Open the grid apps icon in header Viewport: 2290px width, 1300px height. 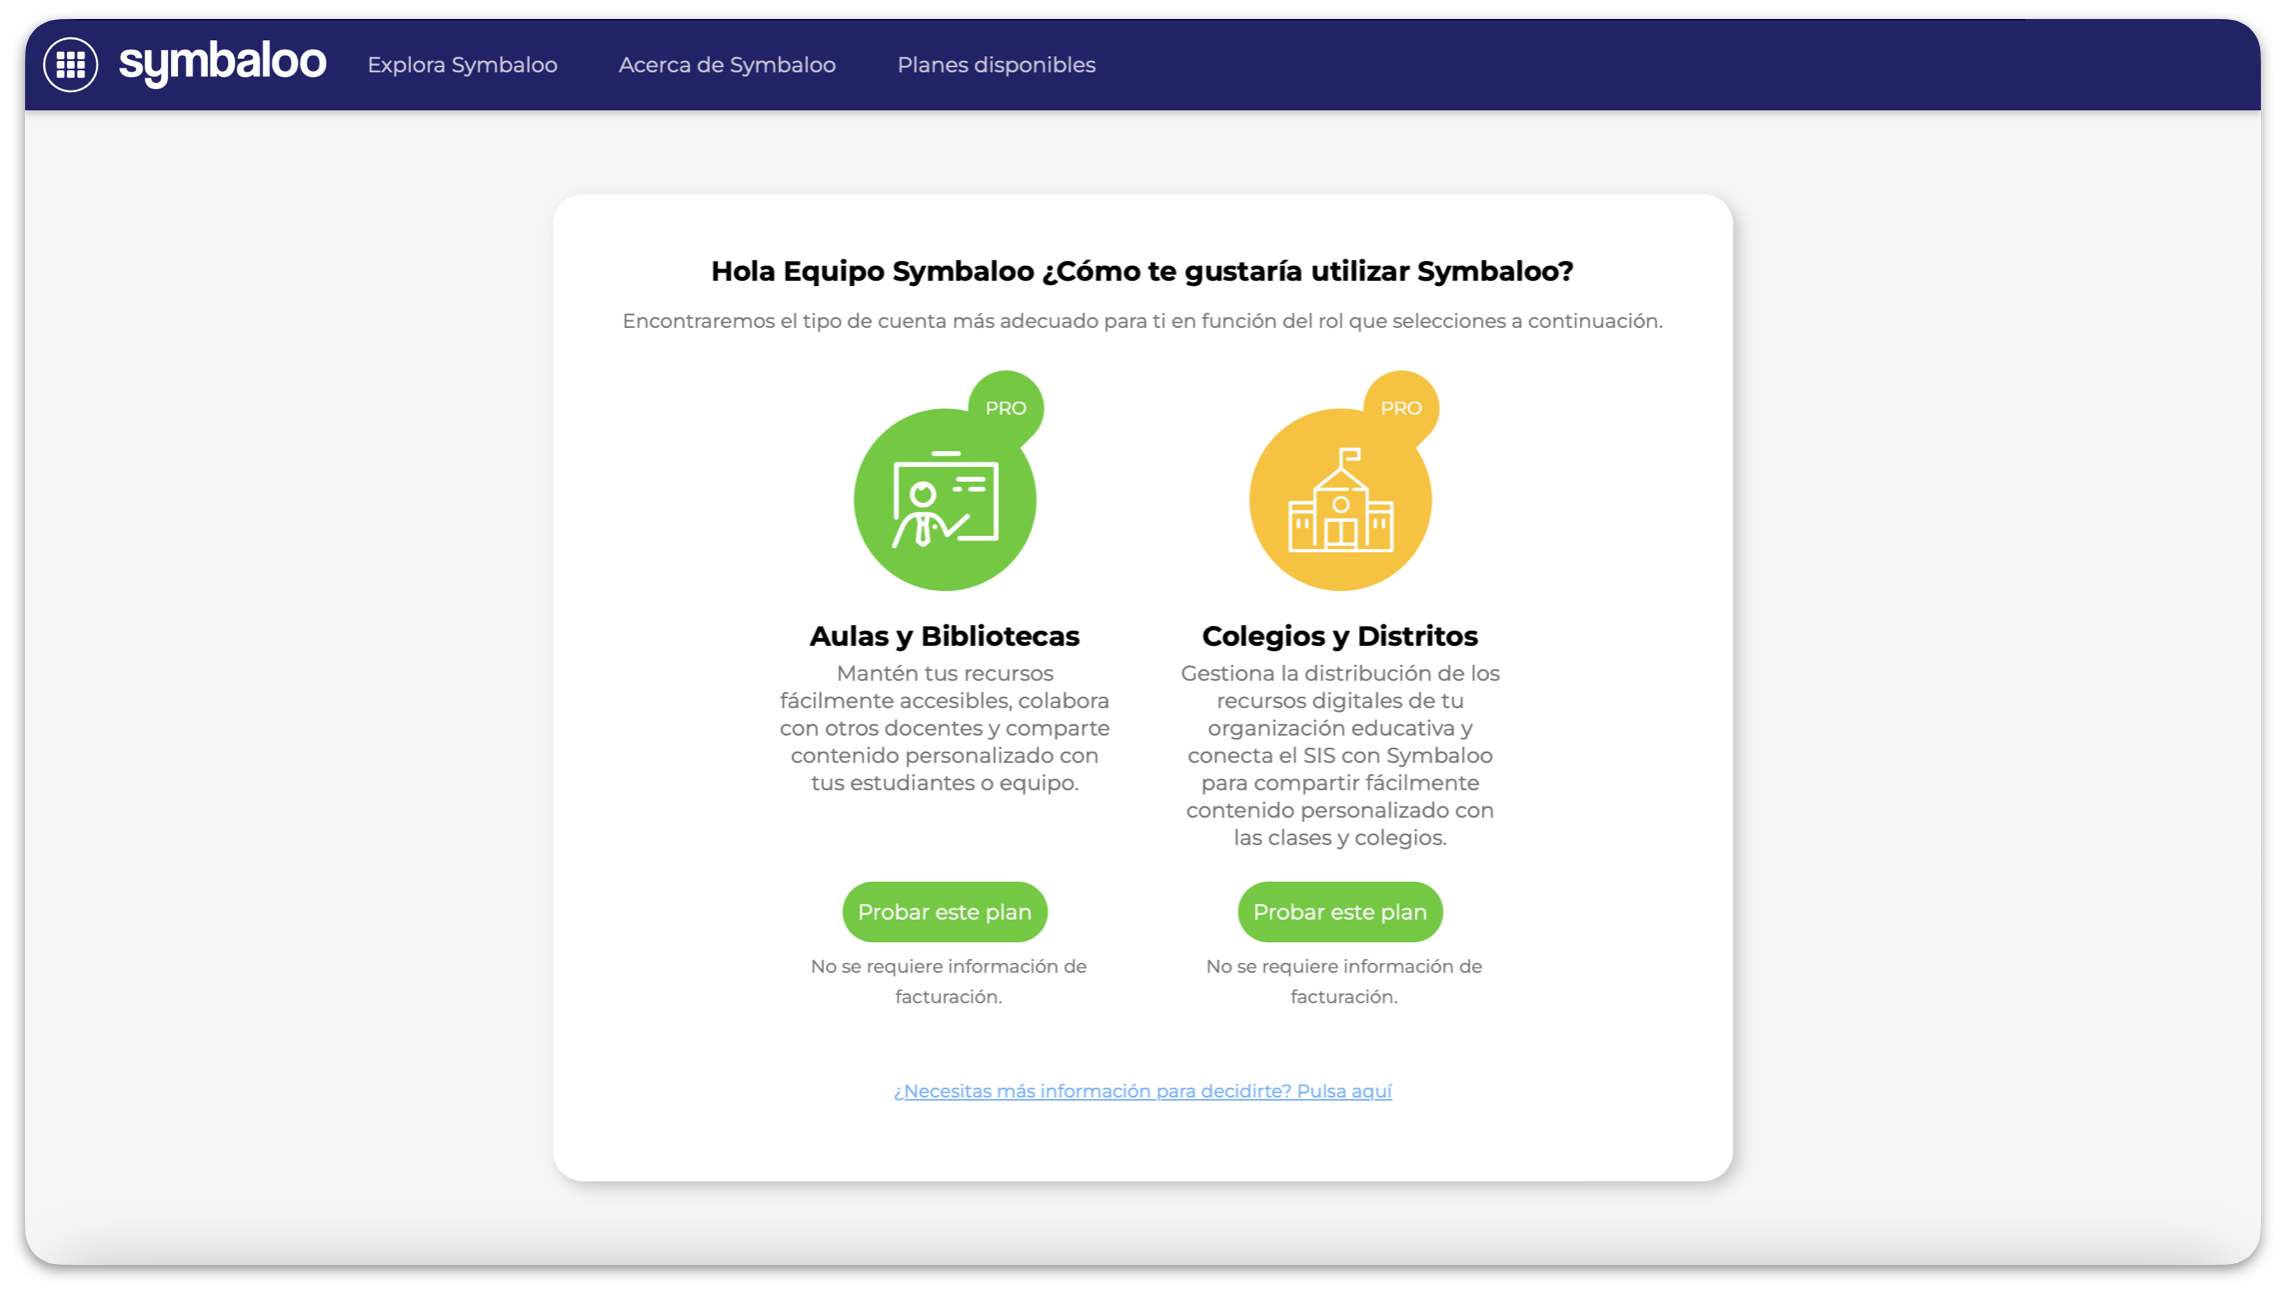click(x=70, y=65)
